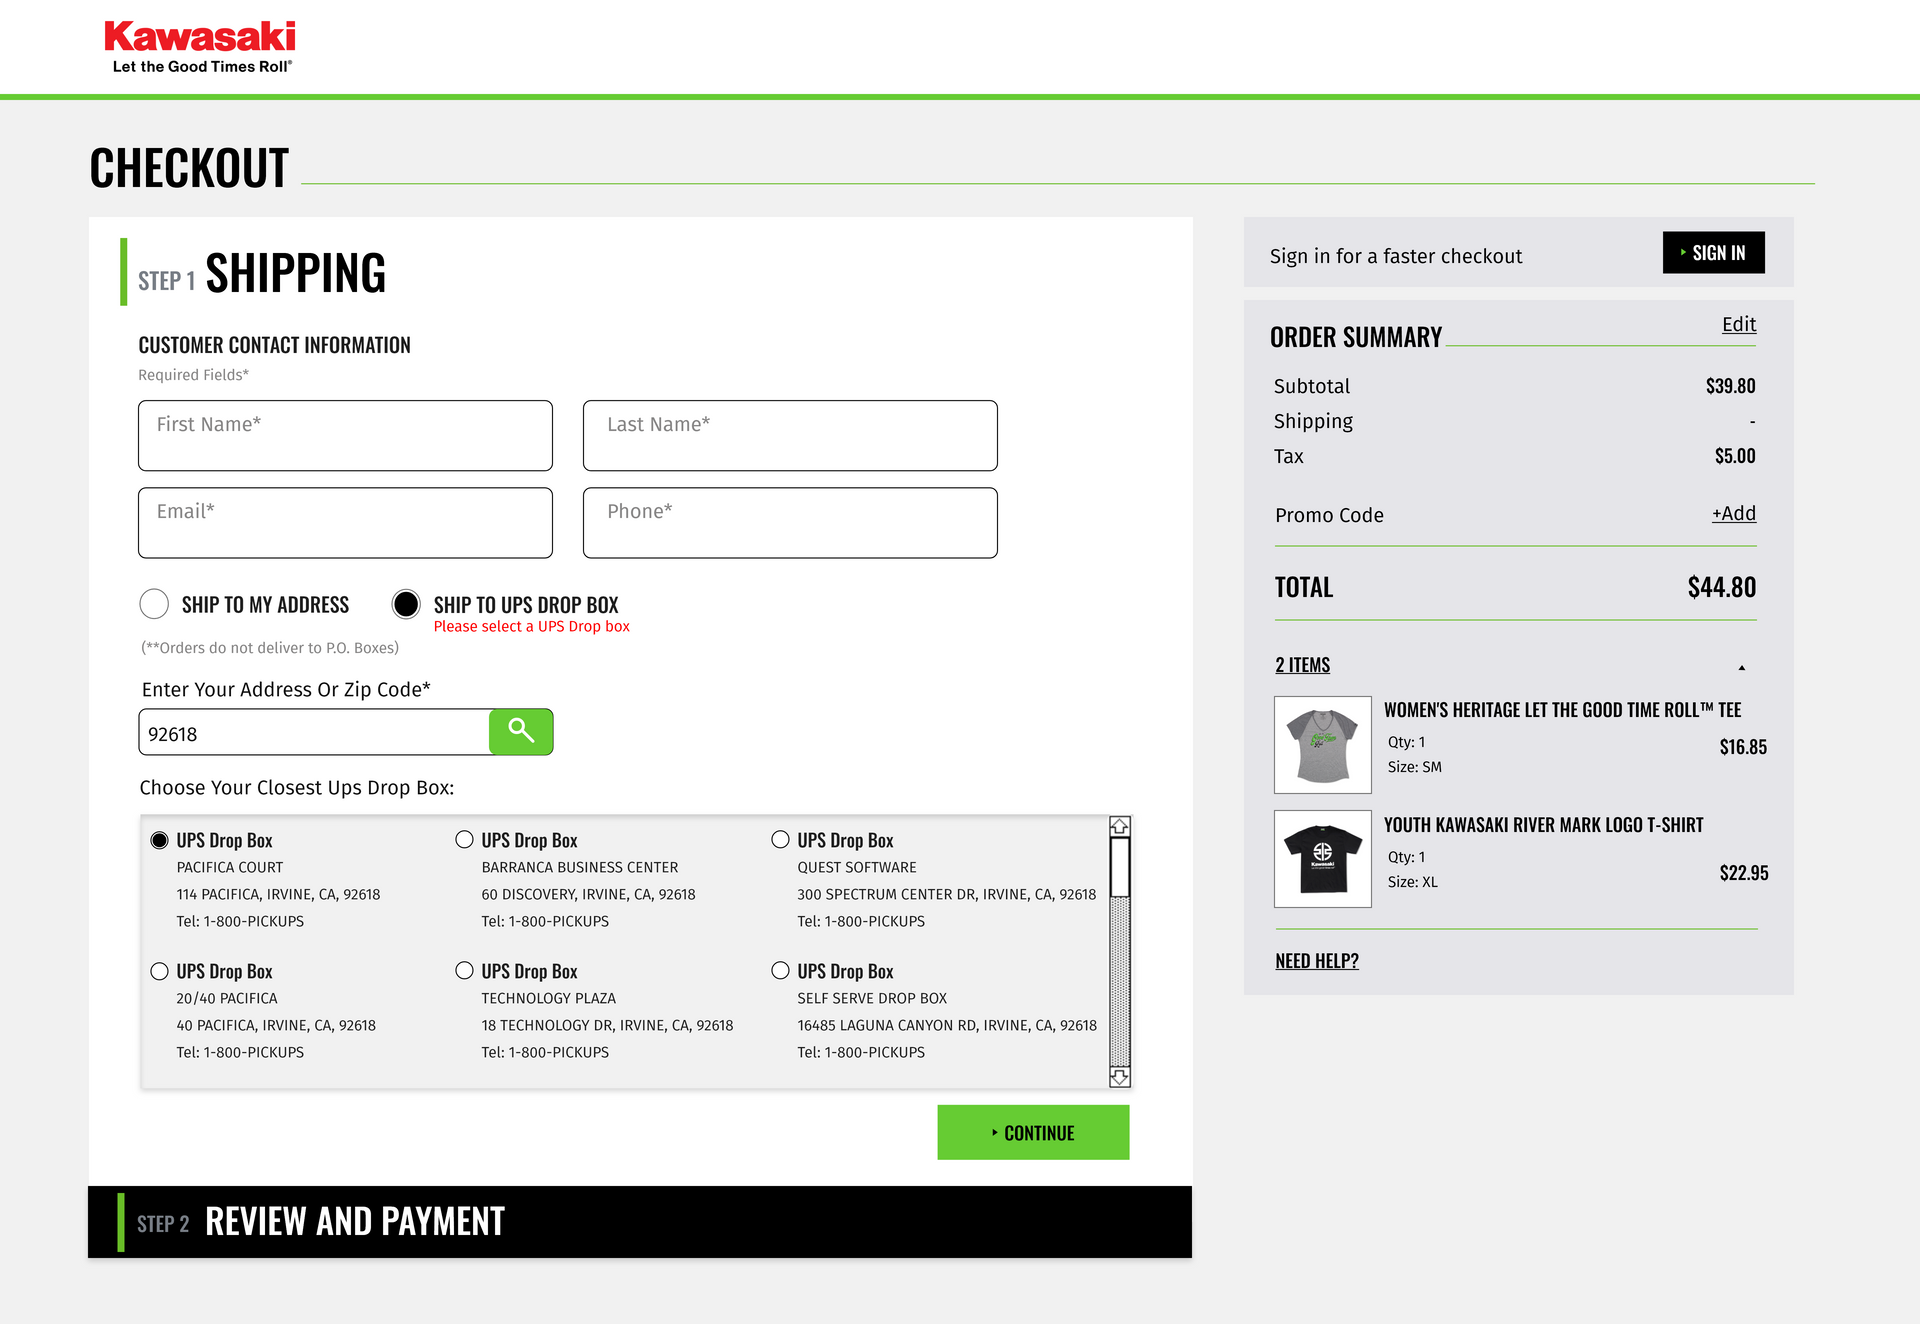
Task: Click the Sign In button
Action: click(x=1713, y=253)
